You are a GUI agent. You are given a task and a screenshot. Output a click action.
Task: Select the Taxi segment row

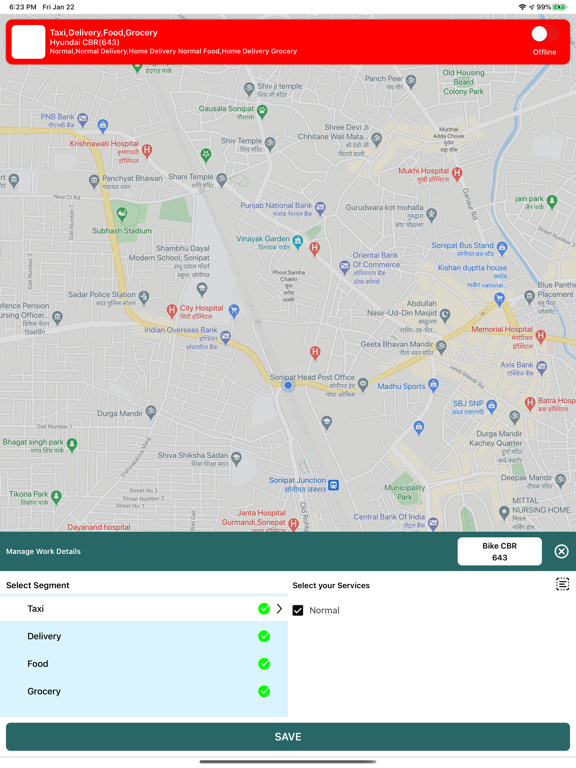pyautogui.click(x=144, y=608)
